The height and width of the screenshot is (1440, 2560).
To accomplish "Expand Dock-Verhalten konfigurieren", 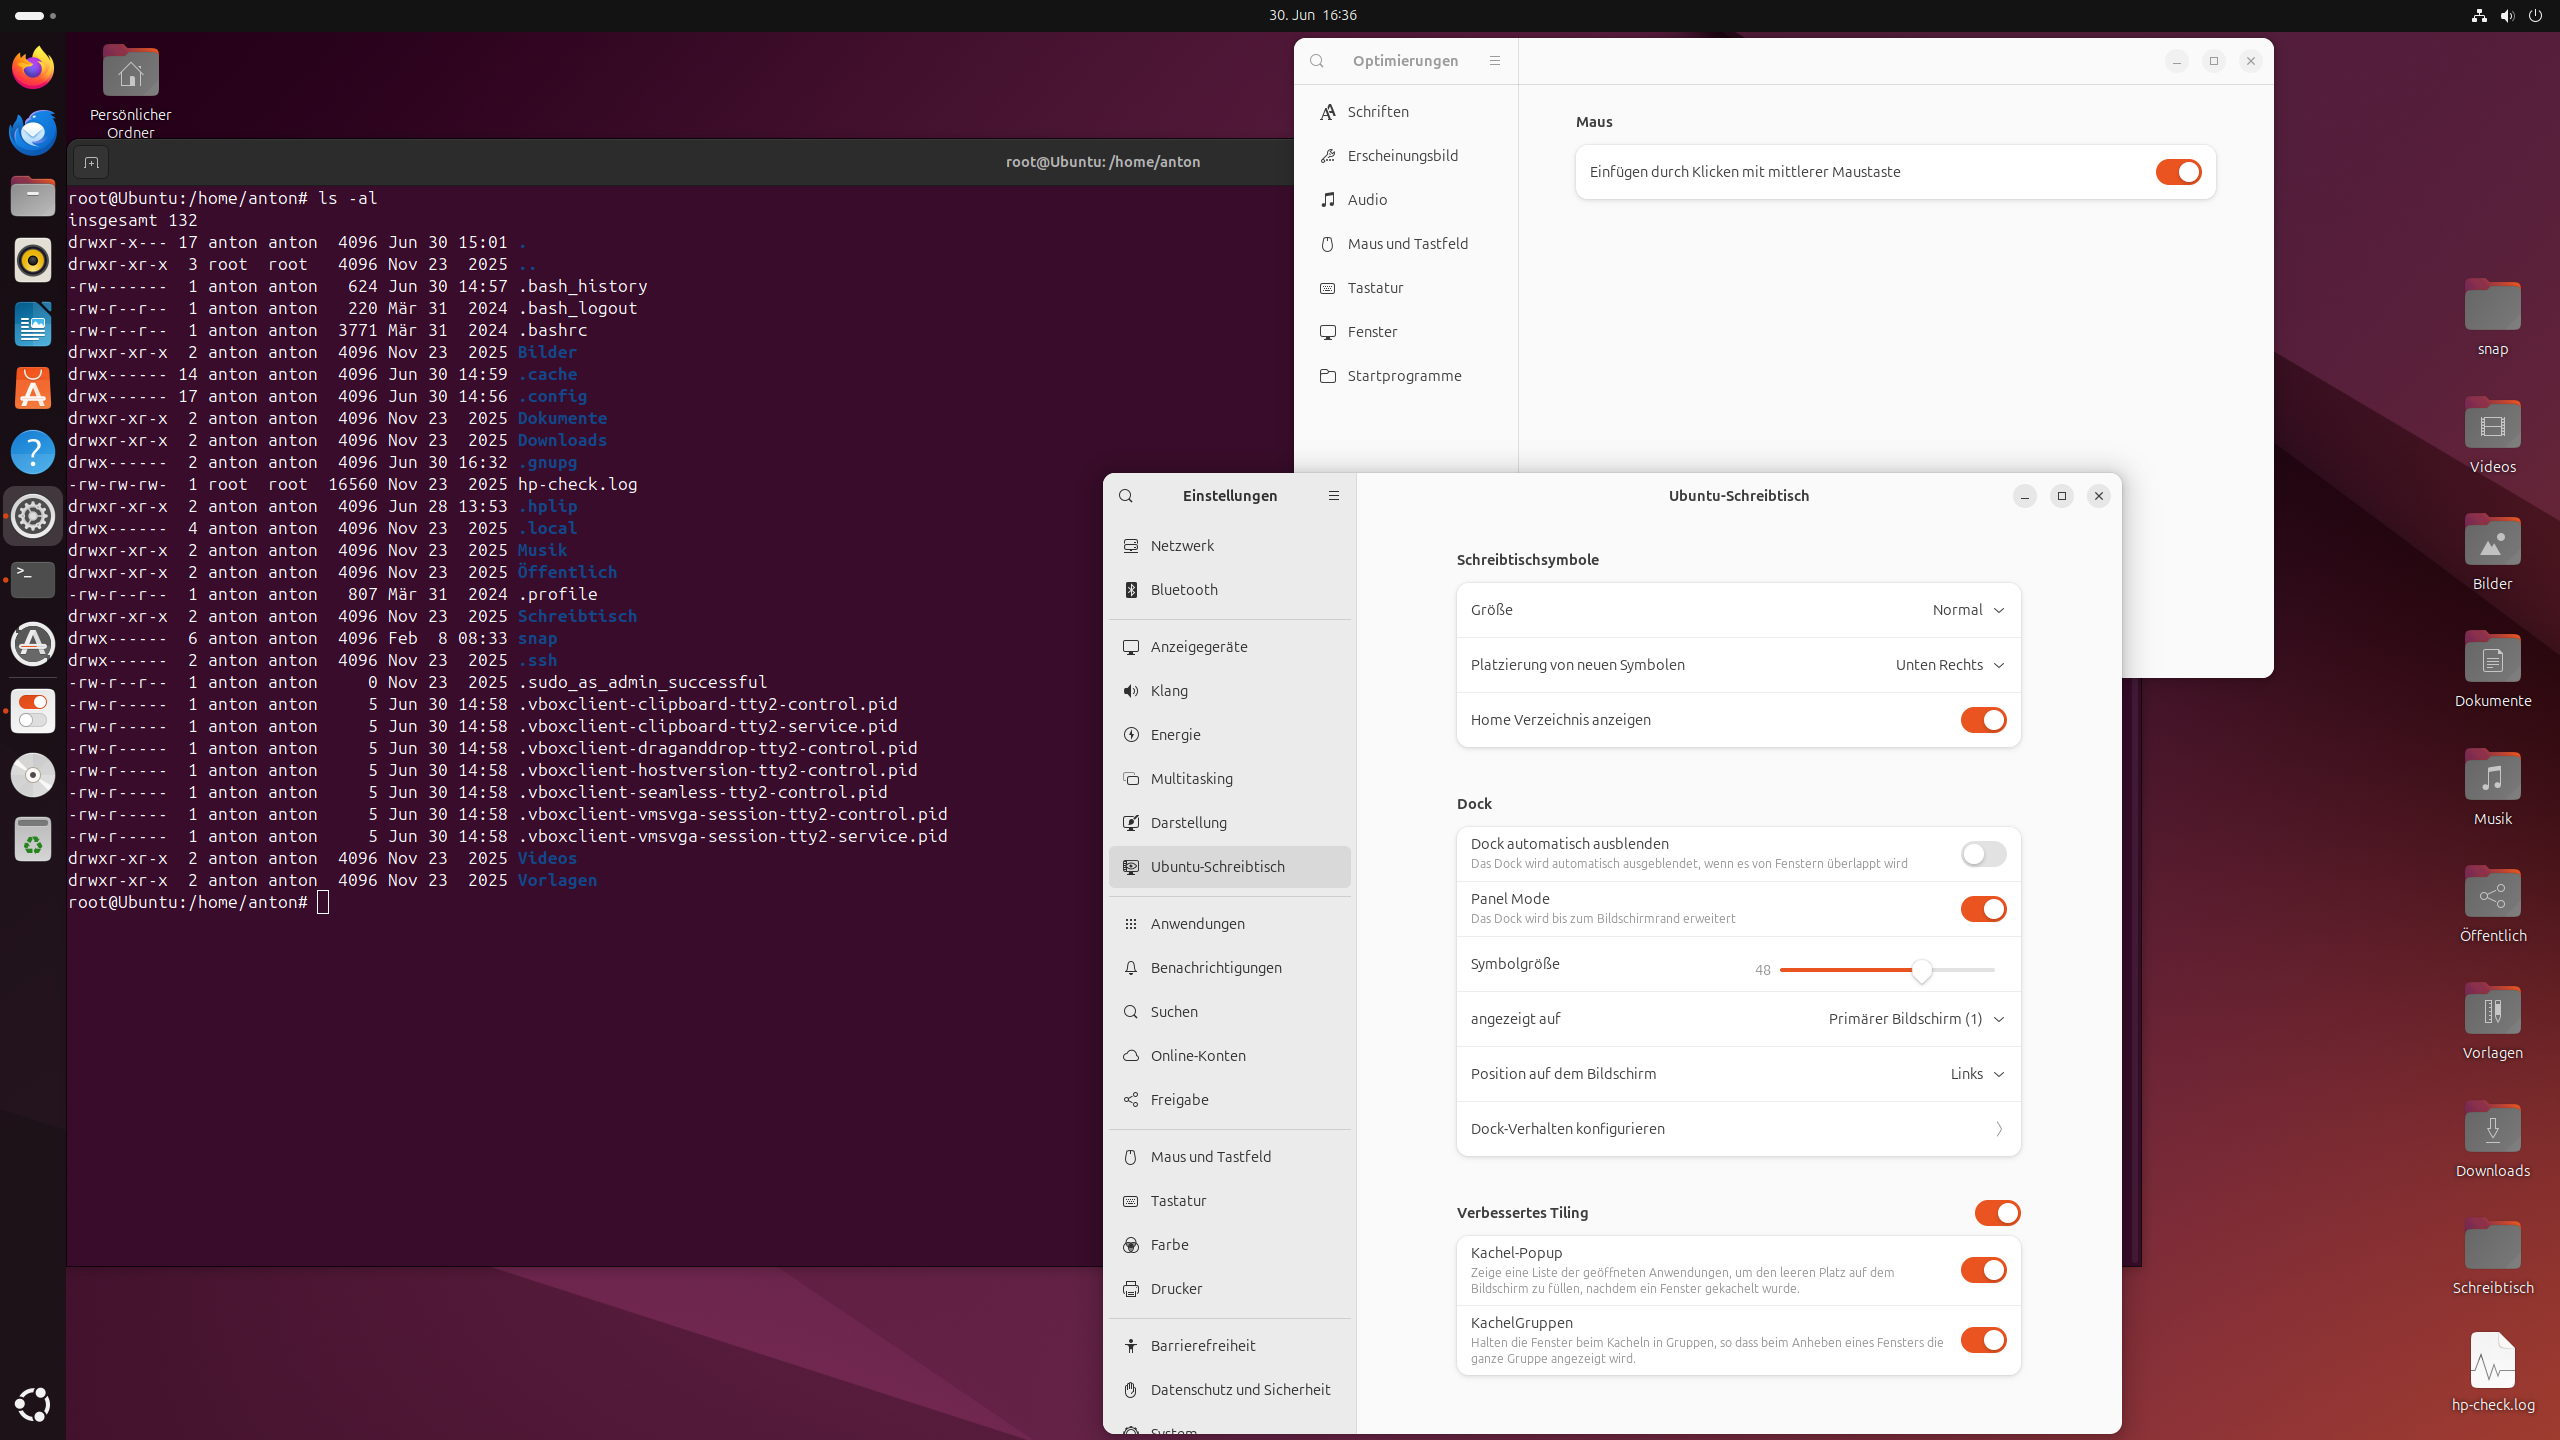I will [x=1738, y=1129].
